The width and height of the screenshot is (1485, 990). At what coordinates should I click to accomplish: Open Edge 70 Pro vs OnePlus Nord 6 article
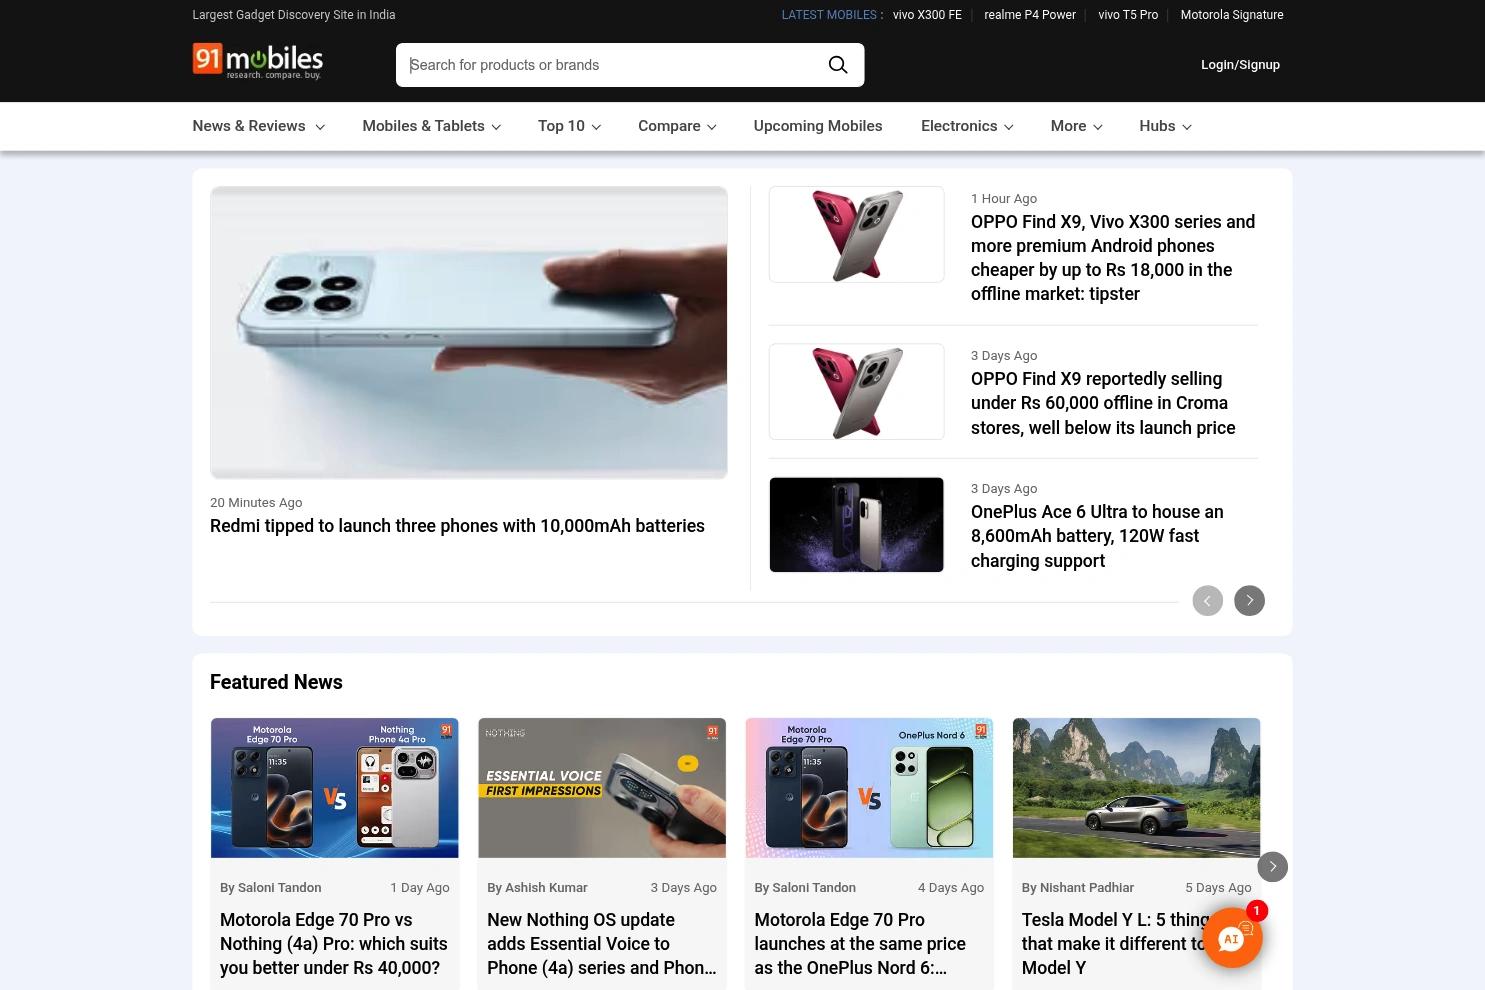(860, 944)
